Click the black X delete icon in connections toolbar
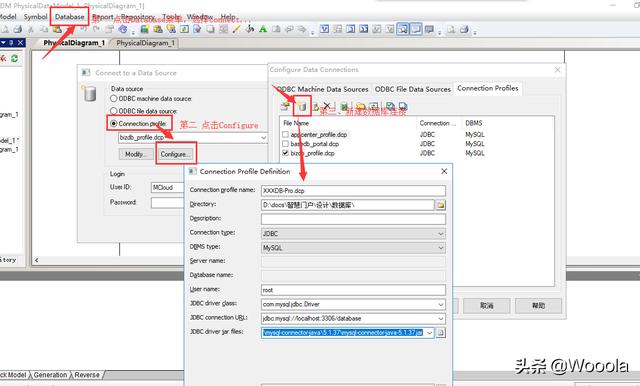Screen dimensions: 640x386 tap(327, 106)
